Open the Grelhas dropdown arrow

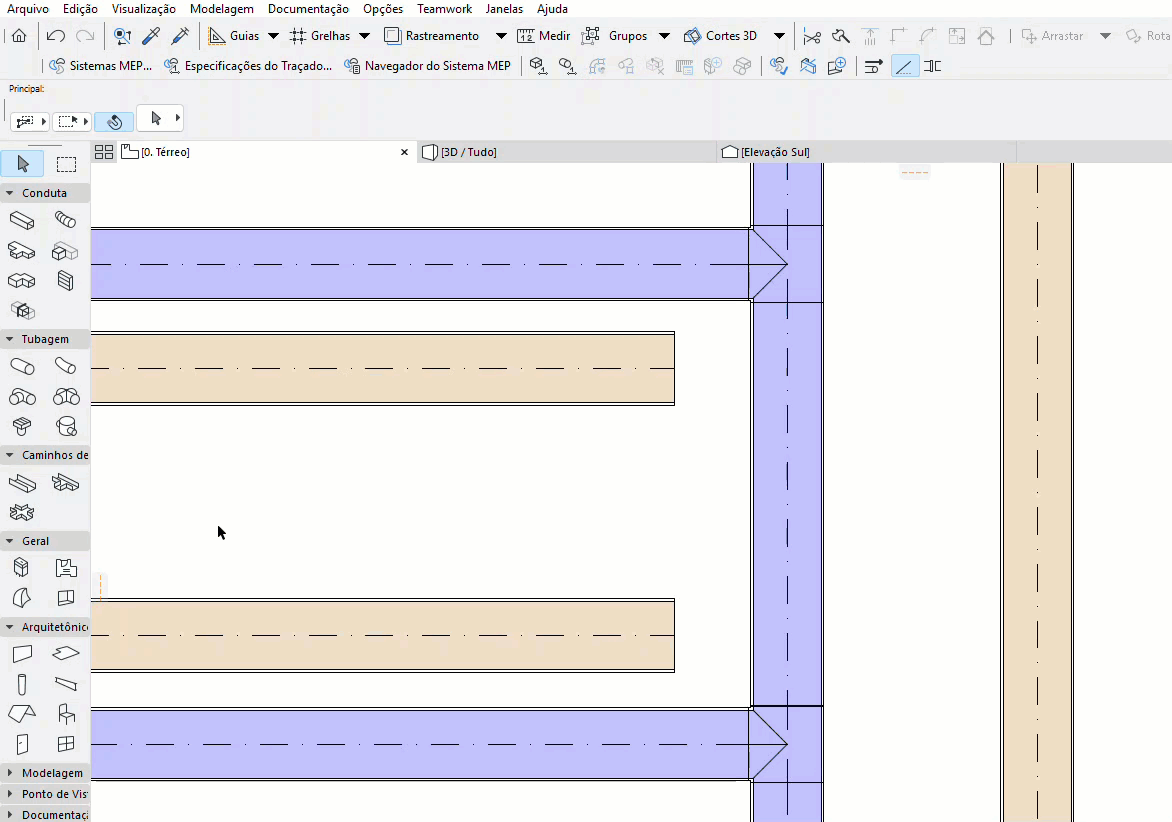364,35
